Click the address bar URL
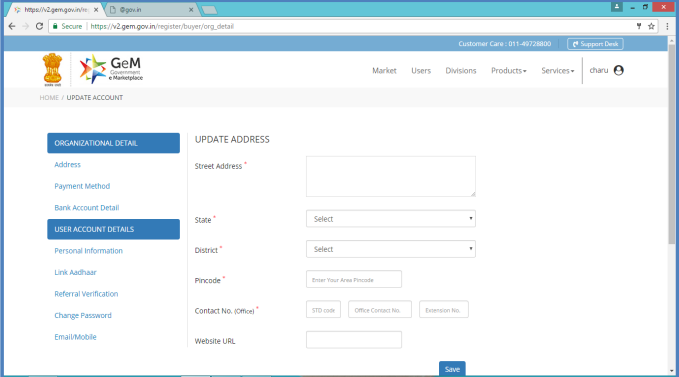This screenshot has height=377, width=679. (162, 26)
